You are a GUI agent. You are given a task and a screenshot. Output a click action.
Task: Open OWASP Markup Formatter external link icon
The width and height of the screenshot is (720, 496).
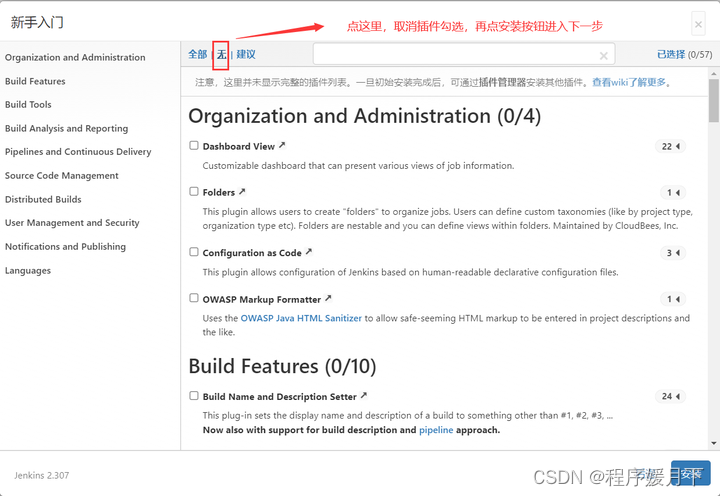pyautogui.click(x=328, y=298)
